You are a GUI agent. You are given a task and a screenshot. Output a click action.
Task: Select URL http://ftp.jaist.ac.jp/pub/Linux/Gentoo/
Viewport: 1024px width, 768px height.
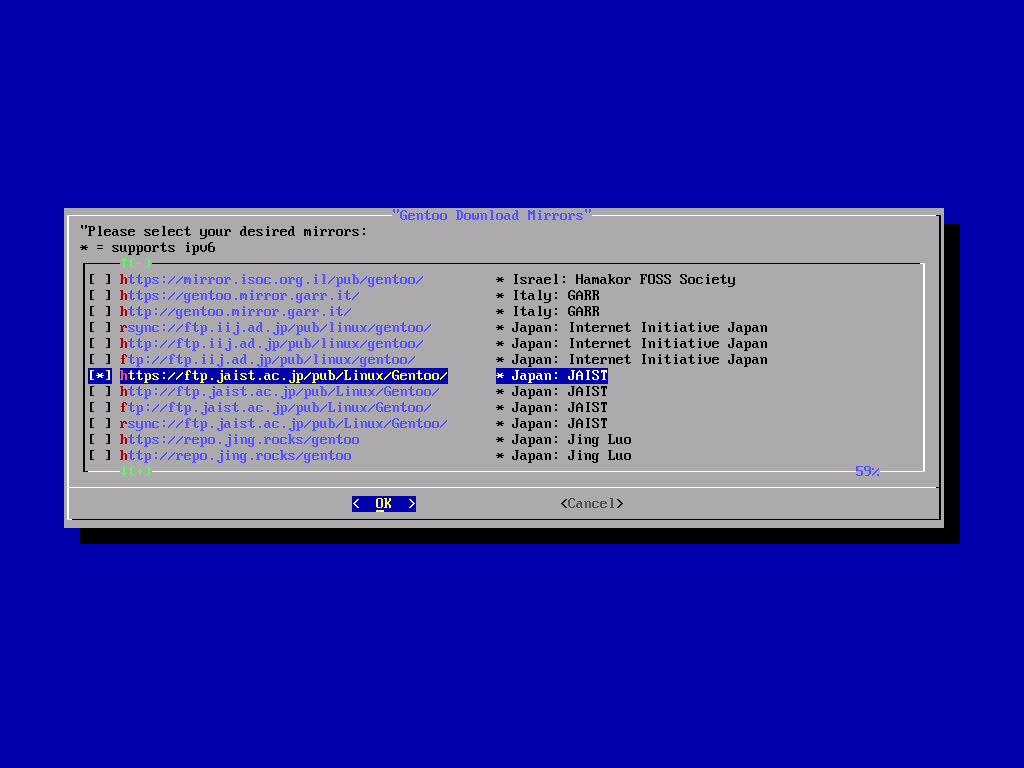[280, 392]
